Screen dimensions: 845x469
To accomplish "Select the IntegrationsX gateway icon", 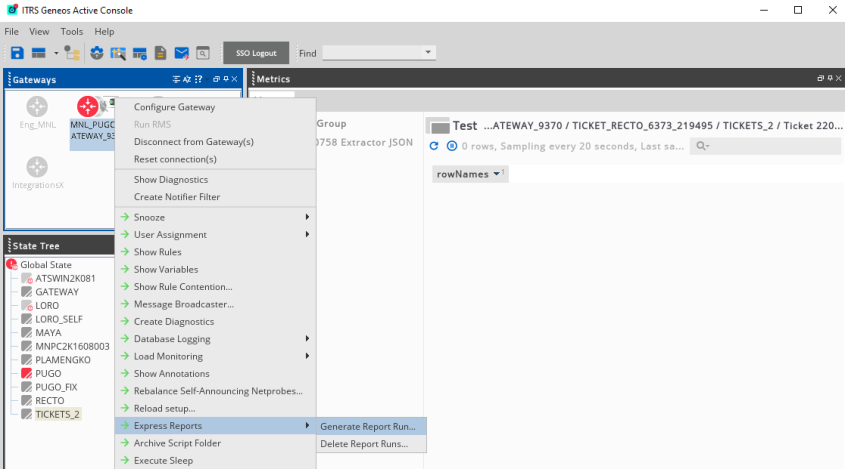I will click(37, 167).
